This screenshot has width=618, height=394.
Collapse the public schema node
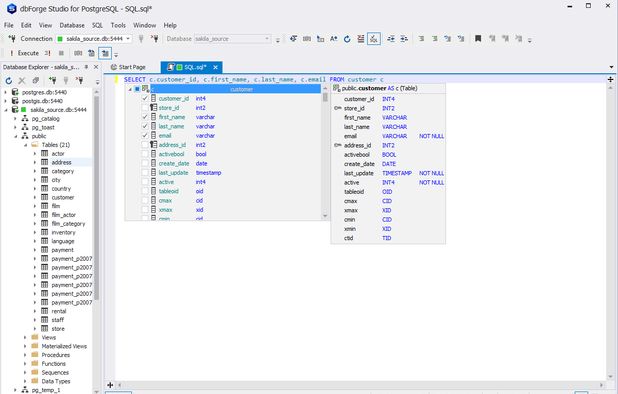(x=15, y=136)
